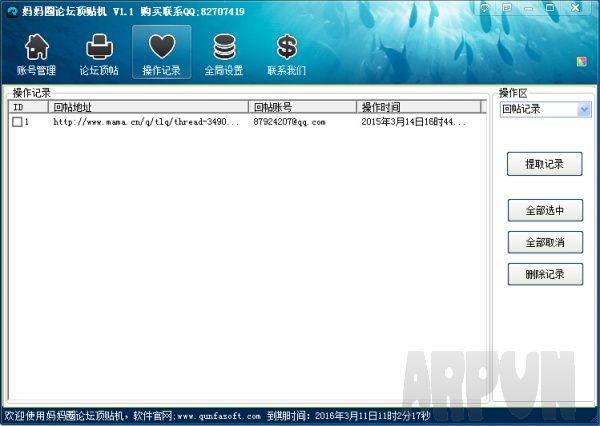600x426 pixels.
Task: Open the 账号管理 house icon tab
Action: (37, 53)
